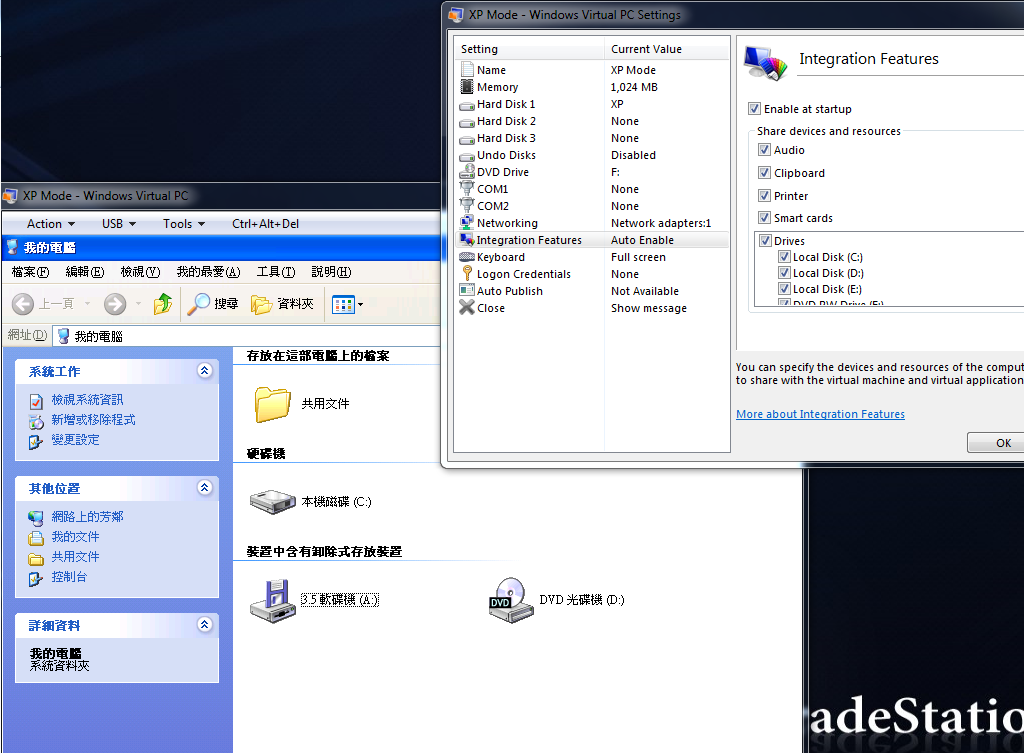Open the Tools (T) menu in My Computer
The height and width of the screenshot is (753, 1024).
click(x=276, y=272)
